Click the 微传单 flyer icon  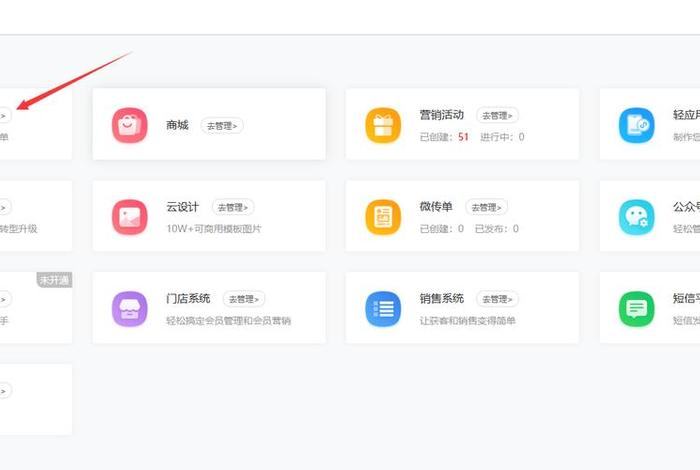click(383, 217)
